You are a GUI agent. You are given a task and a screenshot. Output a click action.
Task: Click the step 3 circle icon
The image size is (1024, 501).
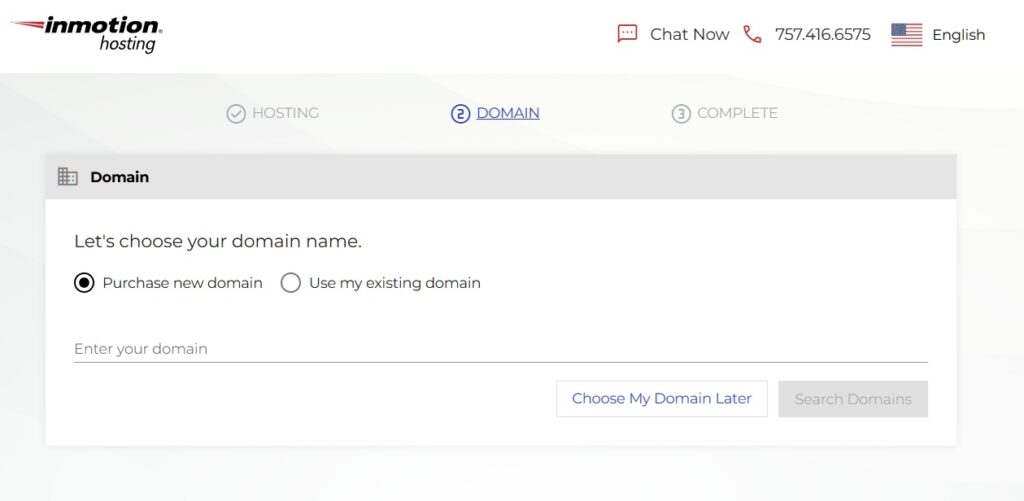(681, 114)
